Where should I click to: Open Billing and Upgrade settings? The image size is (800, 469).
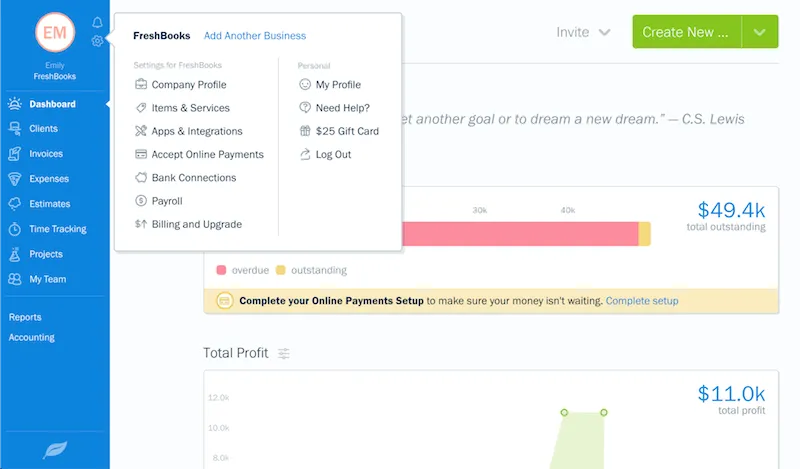196,225
